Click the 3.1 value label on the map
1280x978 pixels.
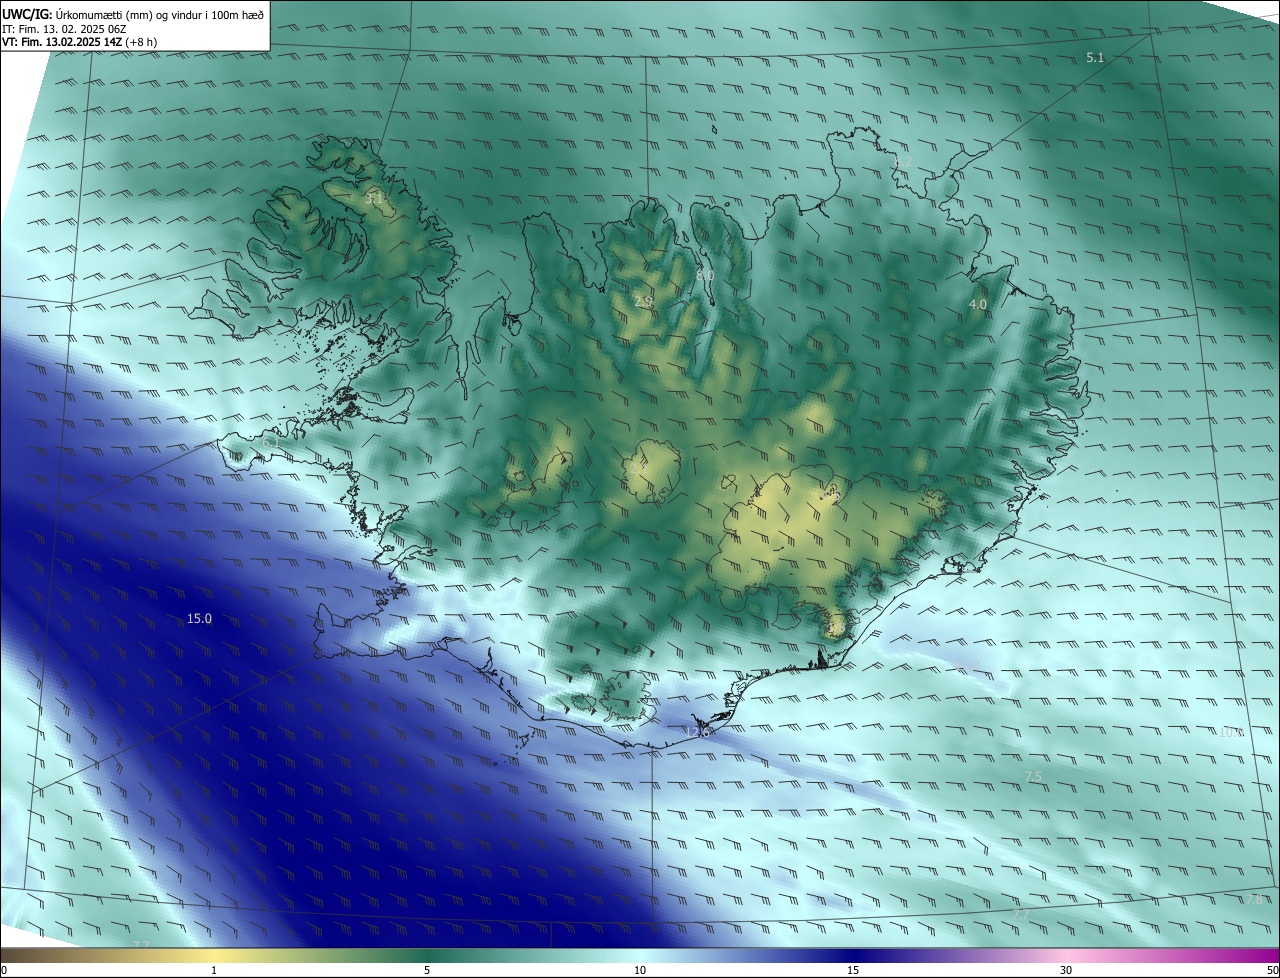click(374, 199)
